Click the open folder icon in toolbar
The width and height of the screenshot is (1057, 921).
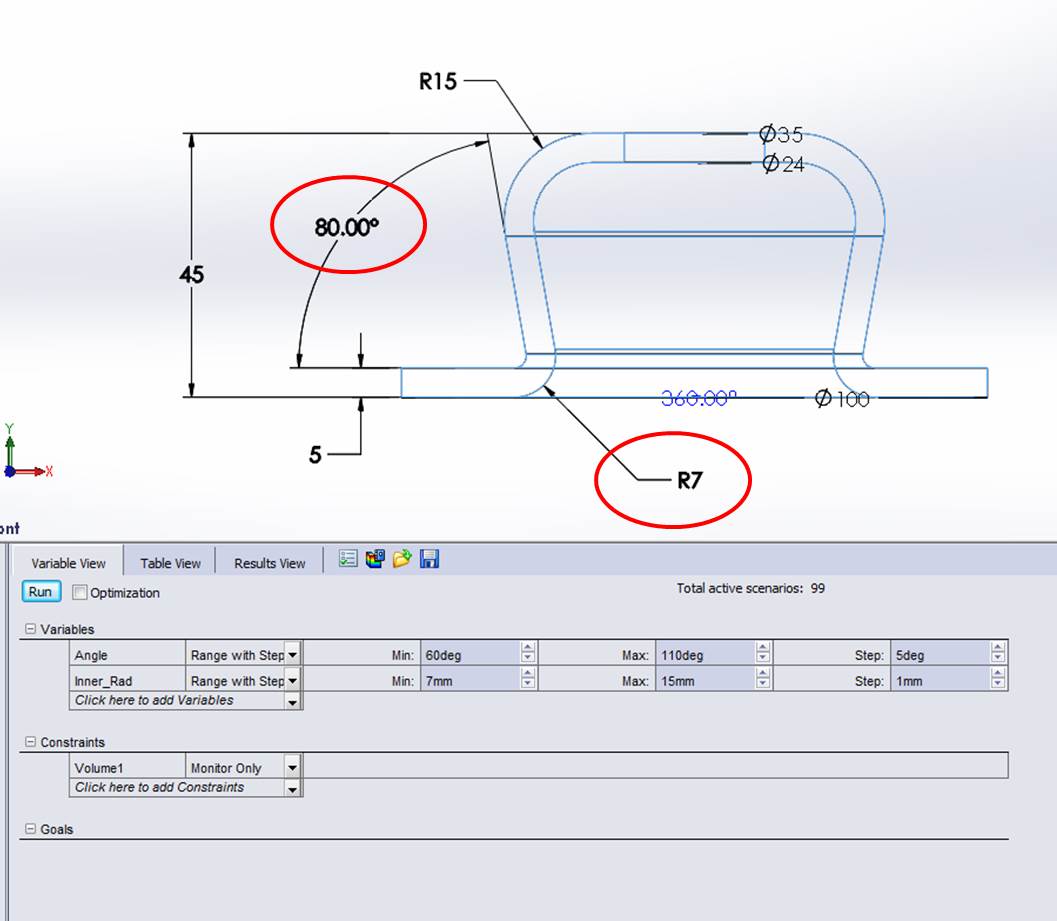(x=402, y=560)
